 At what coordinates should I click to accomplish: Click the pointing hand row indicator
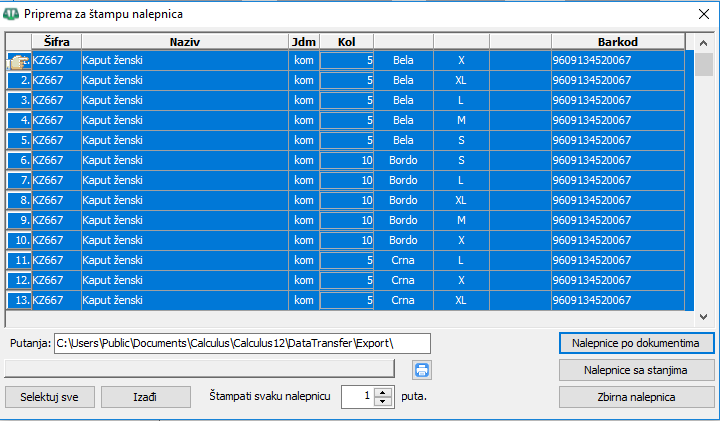[x=19, y=61]
